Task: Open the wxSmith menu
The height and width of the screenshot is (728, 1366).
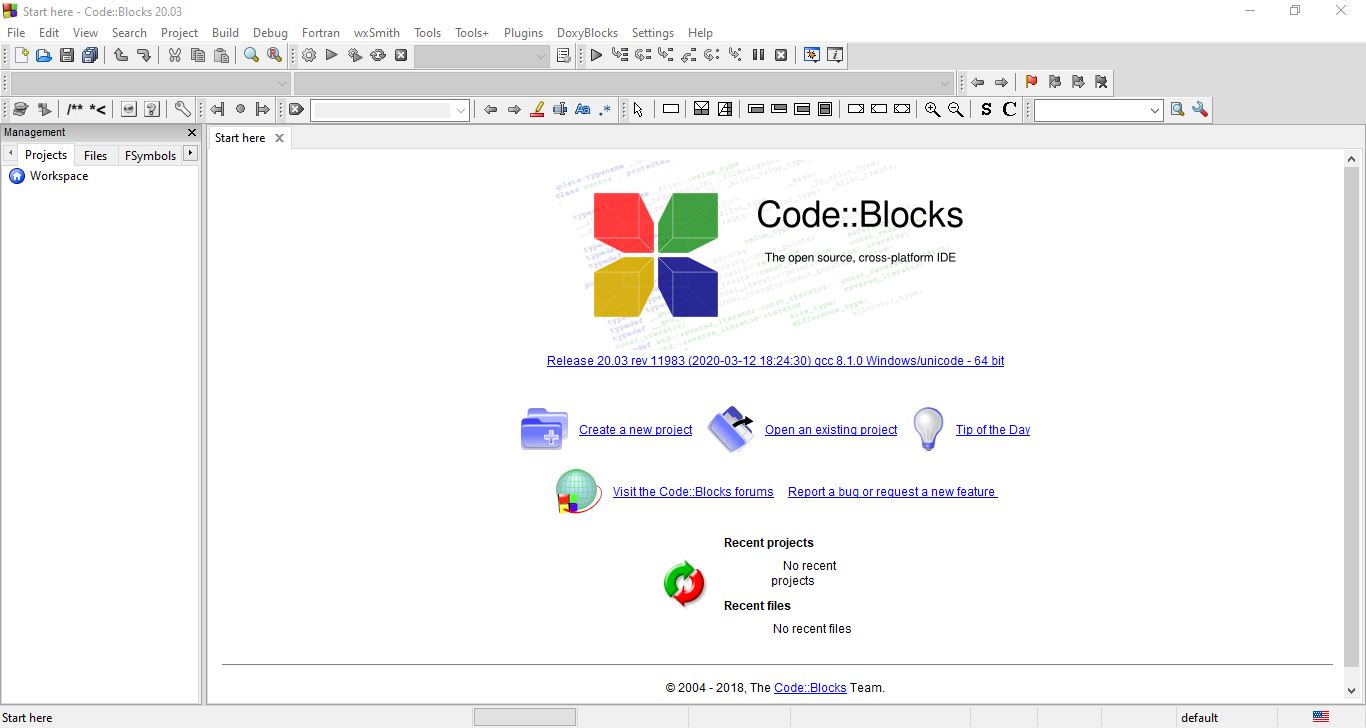Action: tap(377, 33)
